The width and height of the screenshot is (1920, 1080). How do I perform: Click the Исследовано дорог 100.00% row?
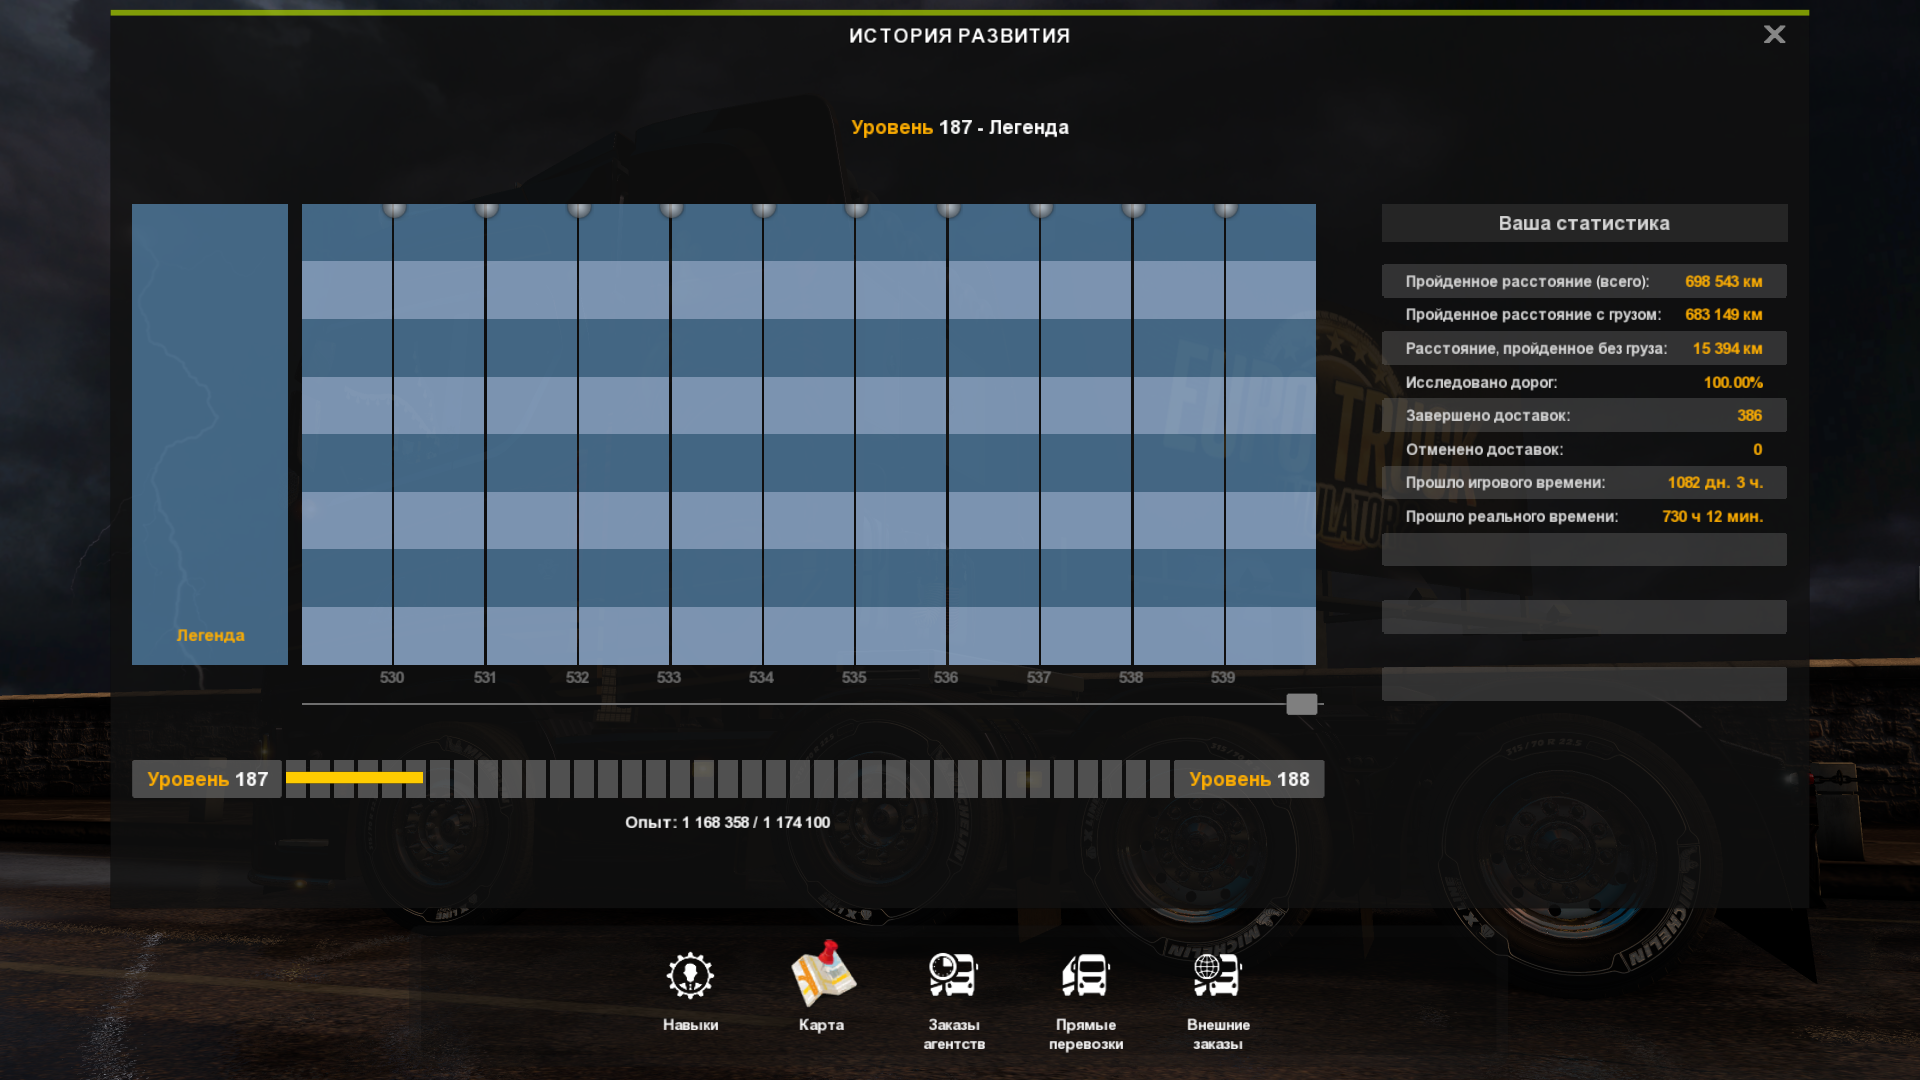click(x=1584, y=382)
